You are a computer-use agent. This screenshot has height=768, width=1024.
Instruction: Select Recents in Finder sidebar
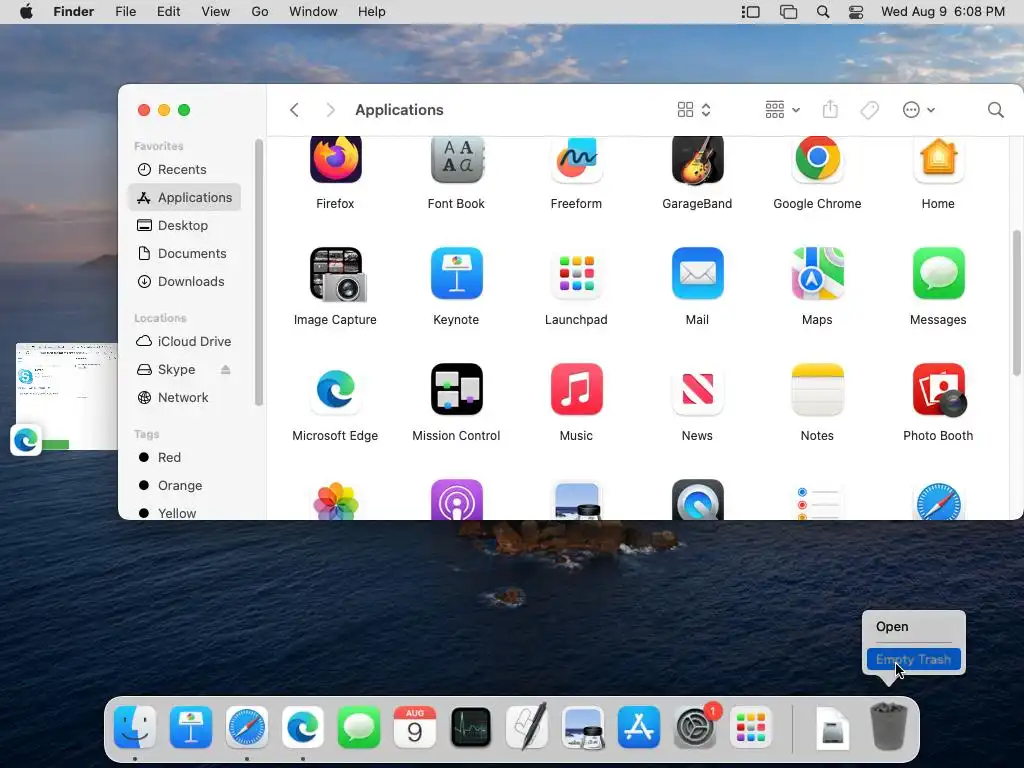point(185,170)
